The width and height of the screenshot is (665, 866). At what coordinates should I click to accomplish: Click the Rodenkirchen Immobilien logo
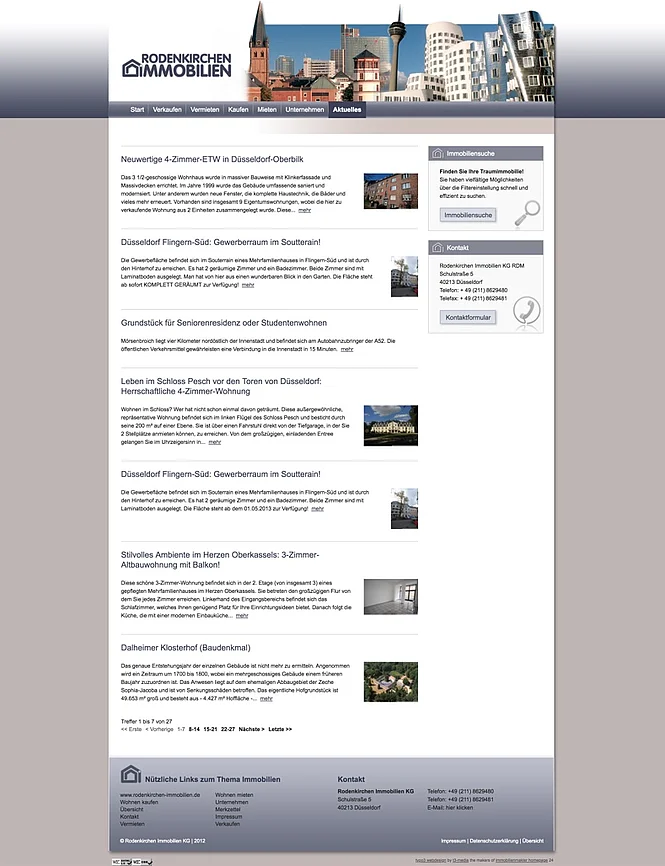pos(176,65)
